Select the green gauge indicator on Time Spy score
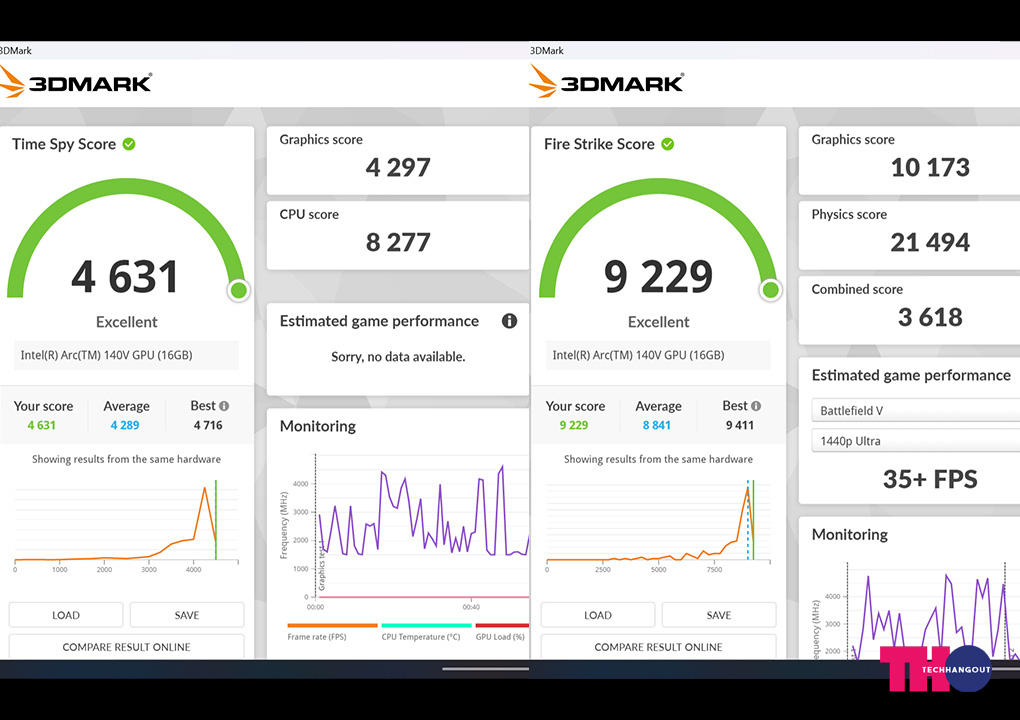Screen dimensions: 1020x720 click(239, 290)
